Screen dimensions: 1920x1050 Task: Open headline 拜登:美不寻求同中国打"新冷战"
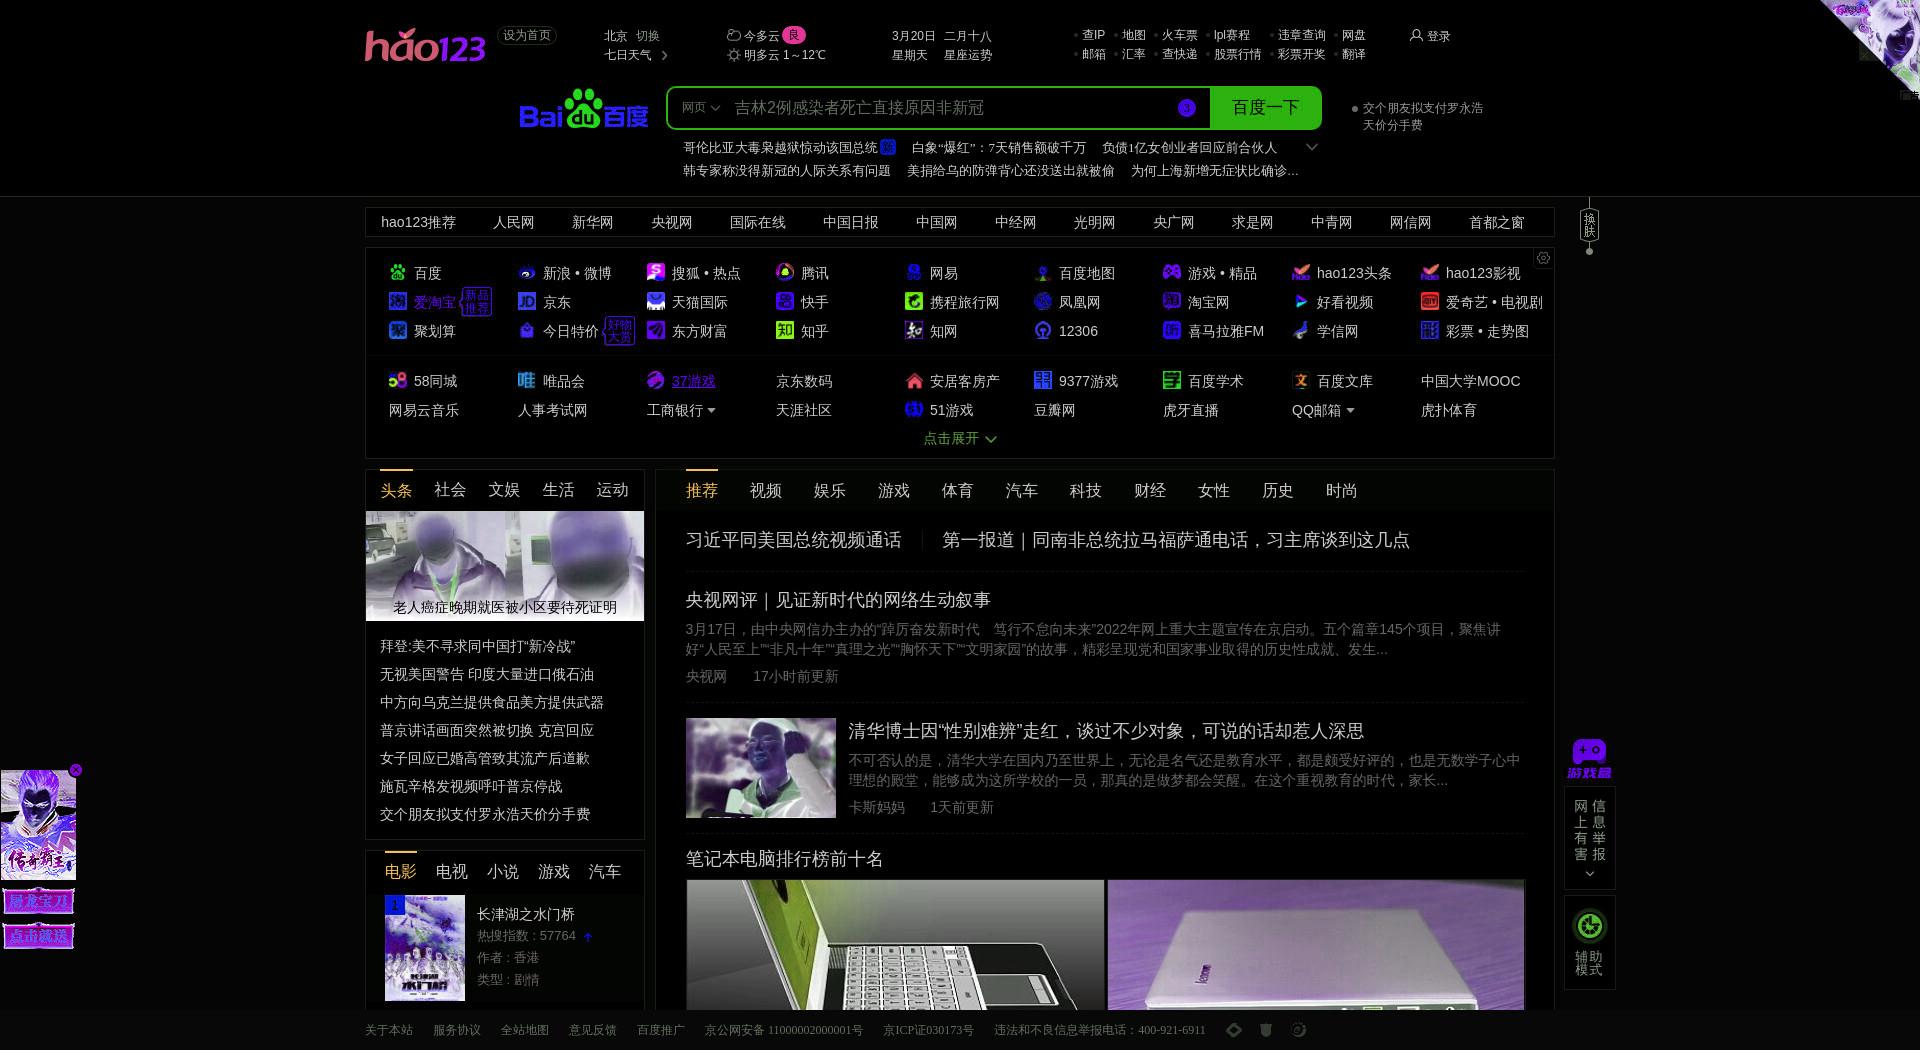coord(477,646)
